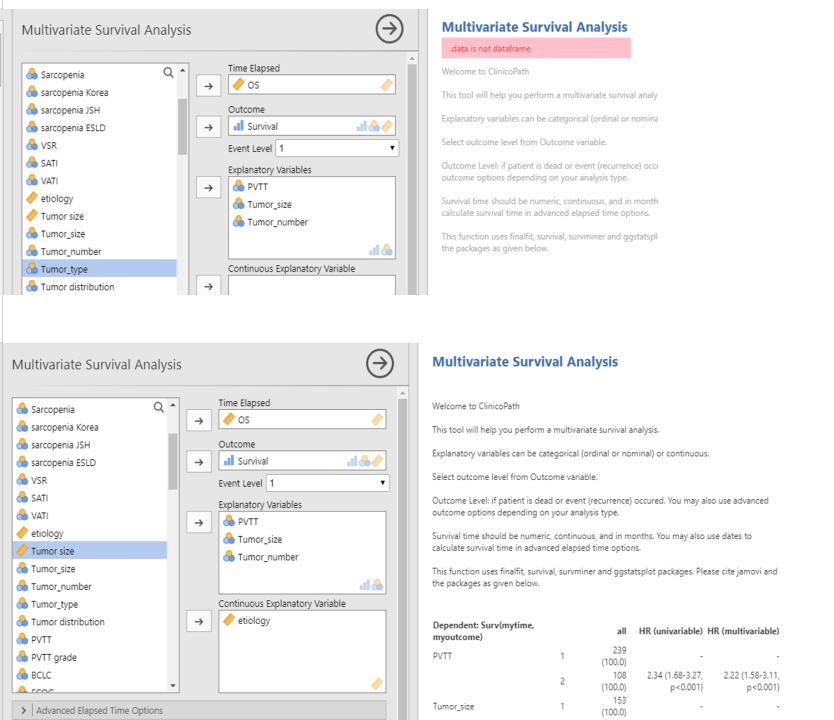Select Tumor distribution in bottom variable list
Image resolution: width=834 pixels, height=720 pixels.
click(90, 622)
